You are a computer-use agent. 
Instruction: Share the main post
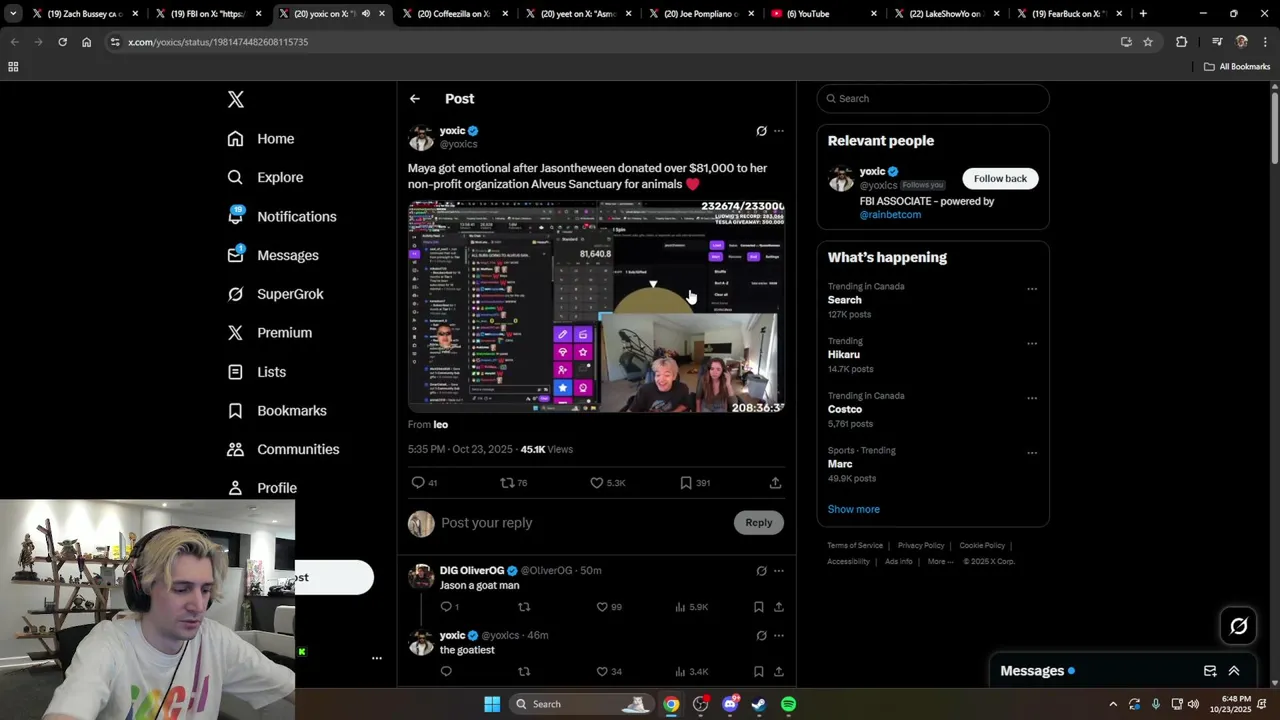click(x=775, y=483)
